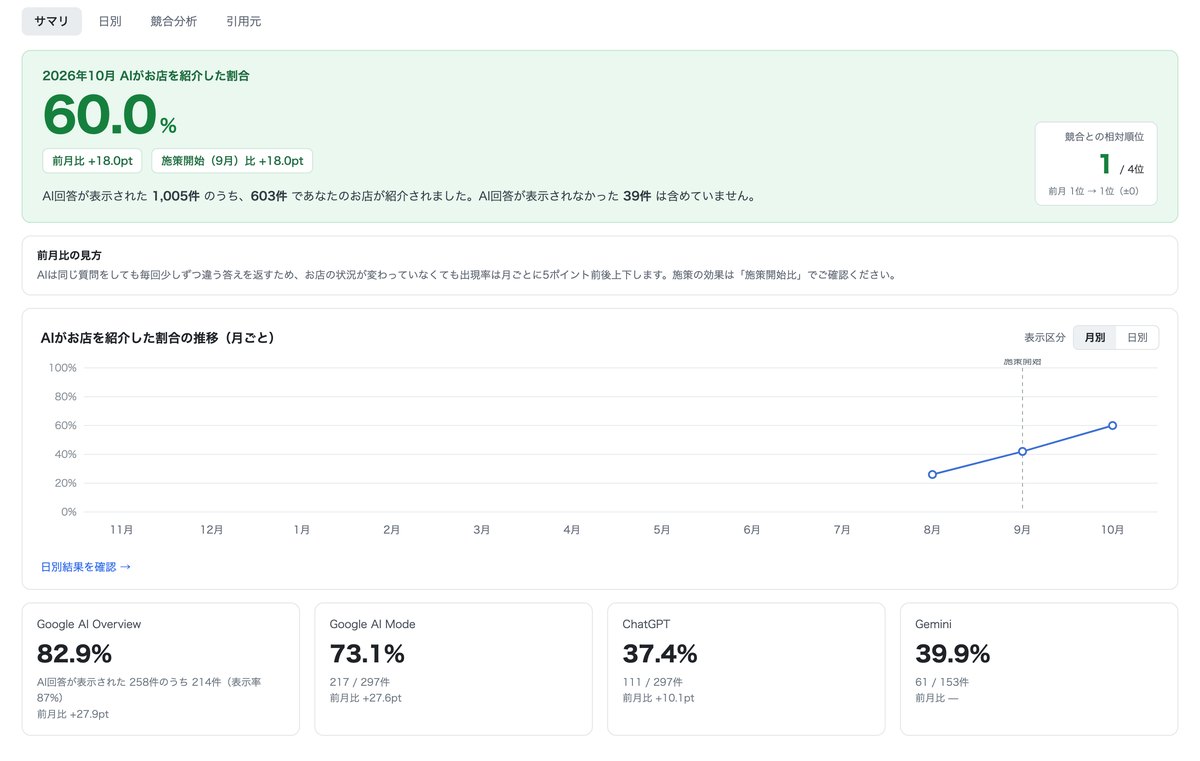Open the Google AI Overview card
Image resolution: width=1200 pixels, height=761 pixels.
(x=161, y=669)
